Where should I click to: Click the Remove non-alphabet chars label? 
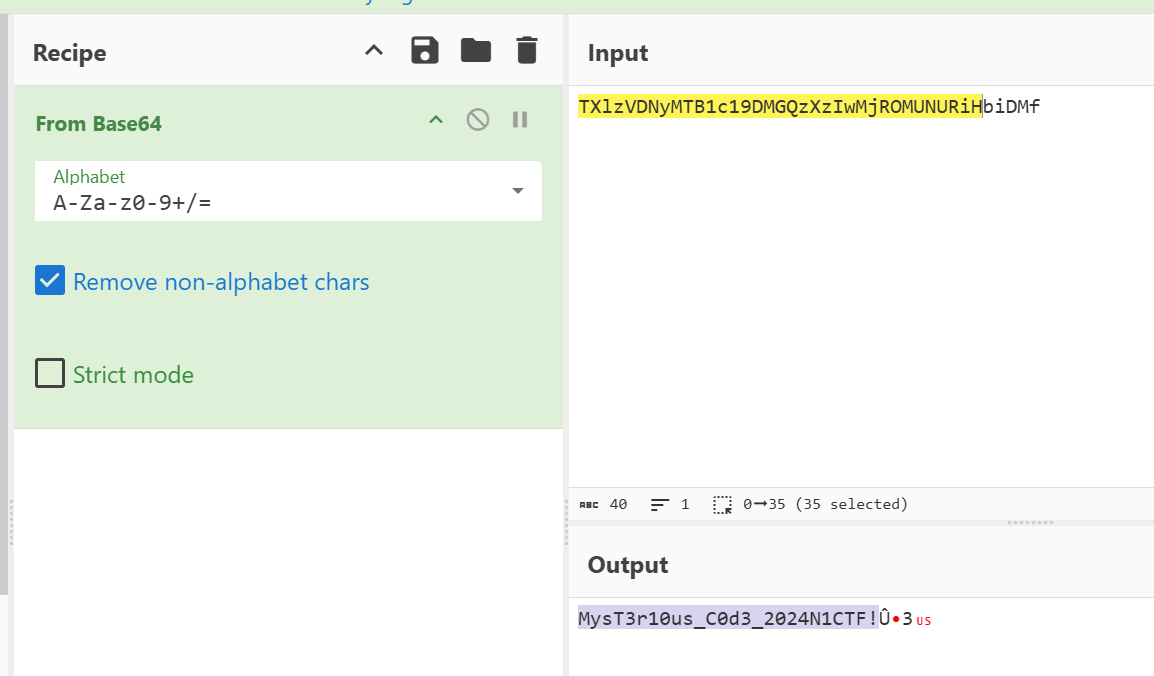221,282
